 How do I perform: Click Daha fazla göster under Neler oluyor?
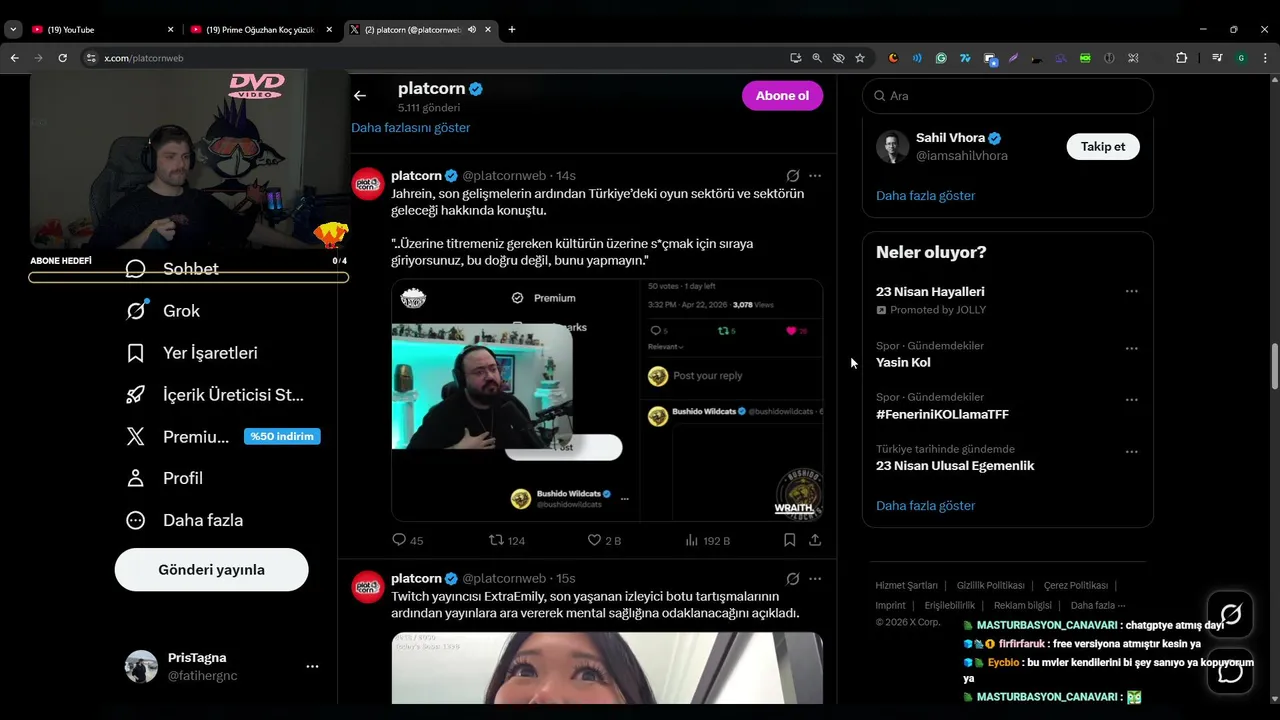[x=925, y=506]
